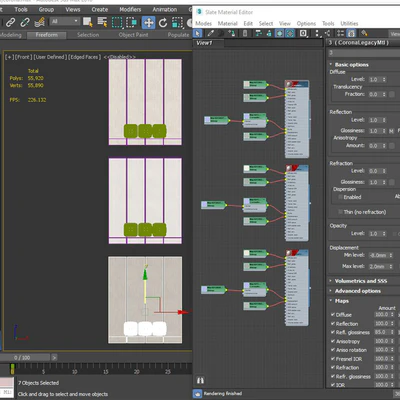The width and height of the screenshot is (400, 400).
Task: Open the viewport [+] menu
Action: (x=9, y=57)
